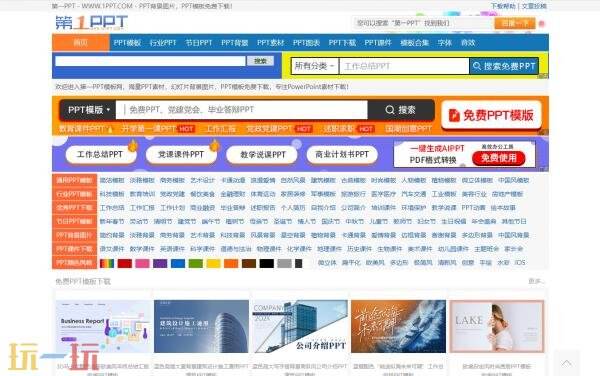Viewport: 600px width, 376px height.
Task: Open the PPT背景 nav menu item
Action: pos(235,43)
